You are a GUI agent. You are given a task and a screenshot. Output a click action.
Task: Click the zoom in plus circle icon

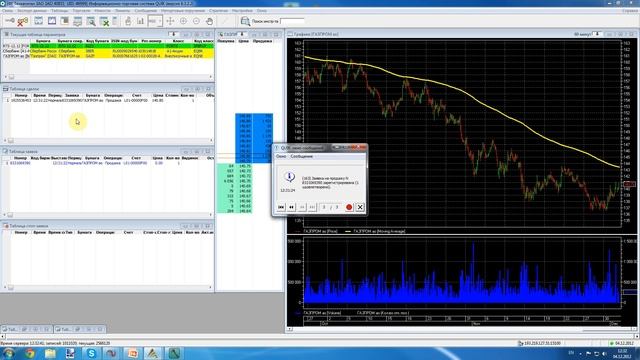click(183, 21)
